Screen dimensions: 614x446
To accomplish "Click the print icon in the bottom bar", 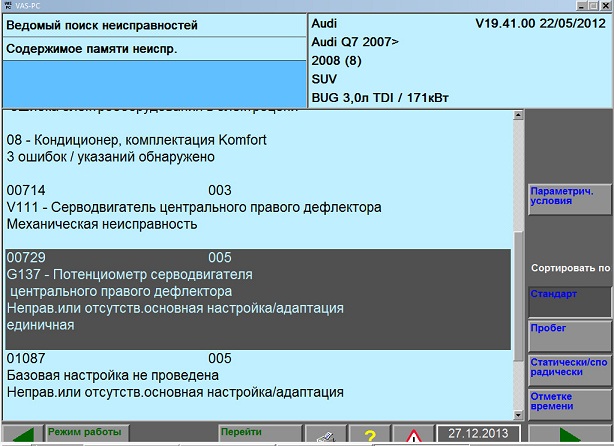I will (x=326, y=435).
